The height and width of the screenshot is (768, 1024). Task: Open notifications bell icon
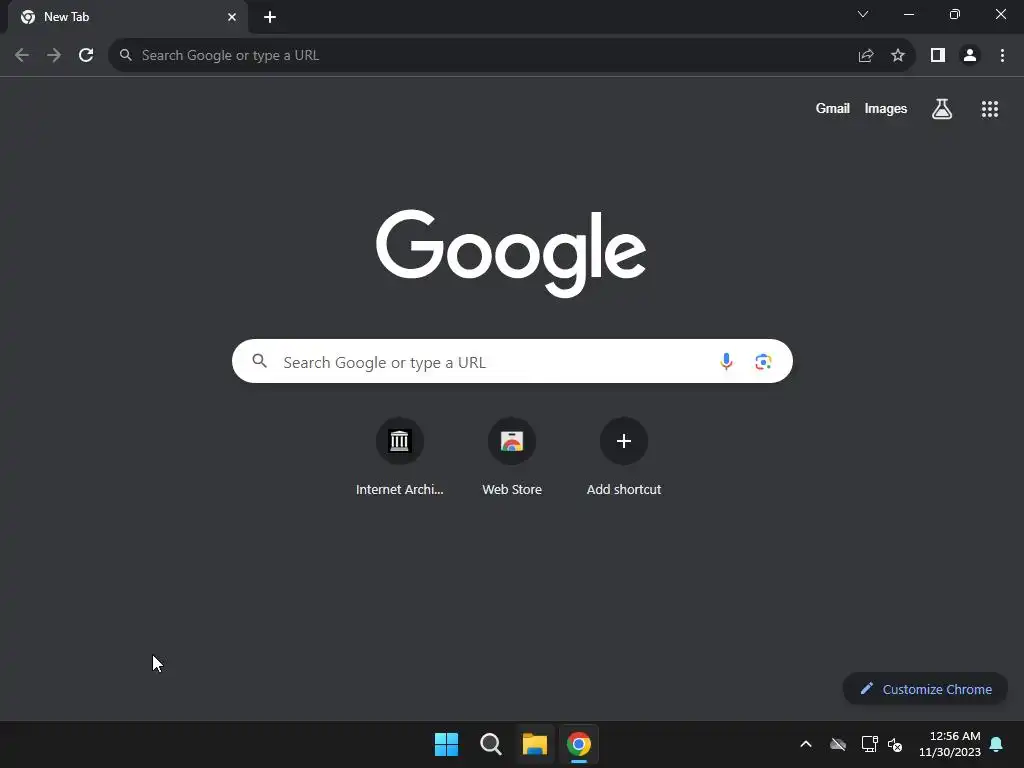pyautogui.click(x=997, y=744)
